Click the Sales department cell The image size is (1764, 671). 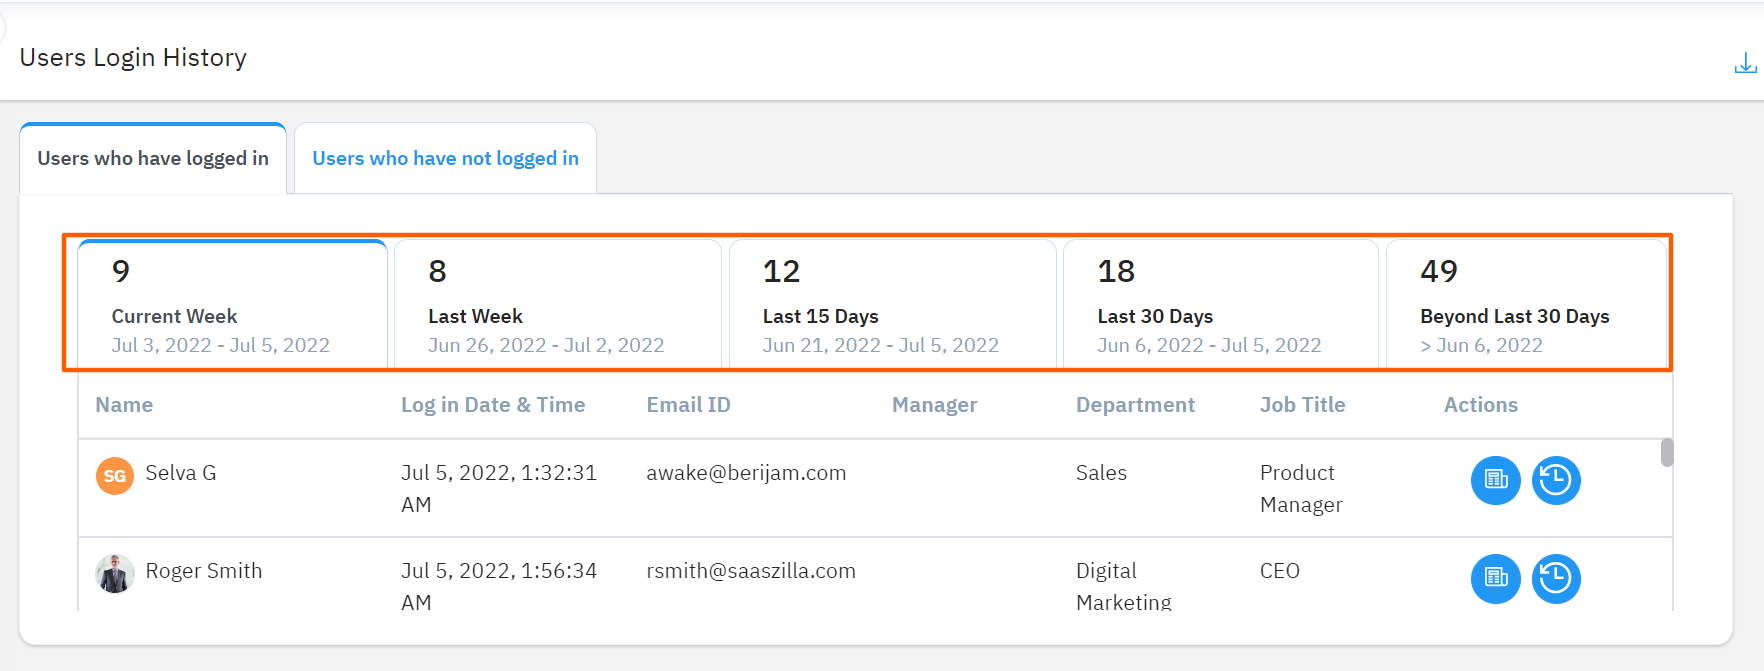coord(1101,473)
